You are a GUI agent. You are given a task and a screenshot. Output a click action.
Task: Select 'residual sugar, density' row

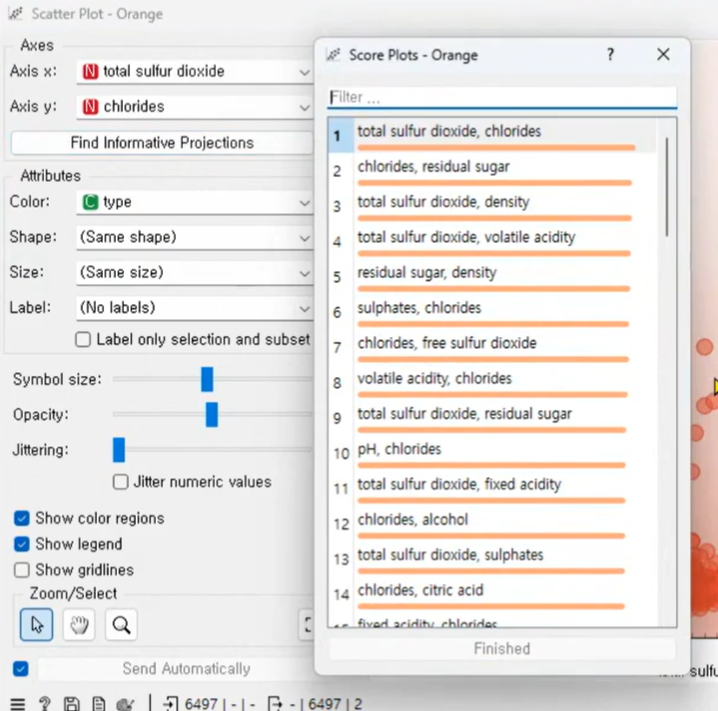click(x=492, y=277)
